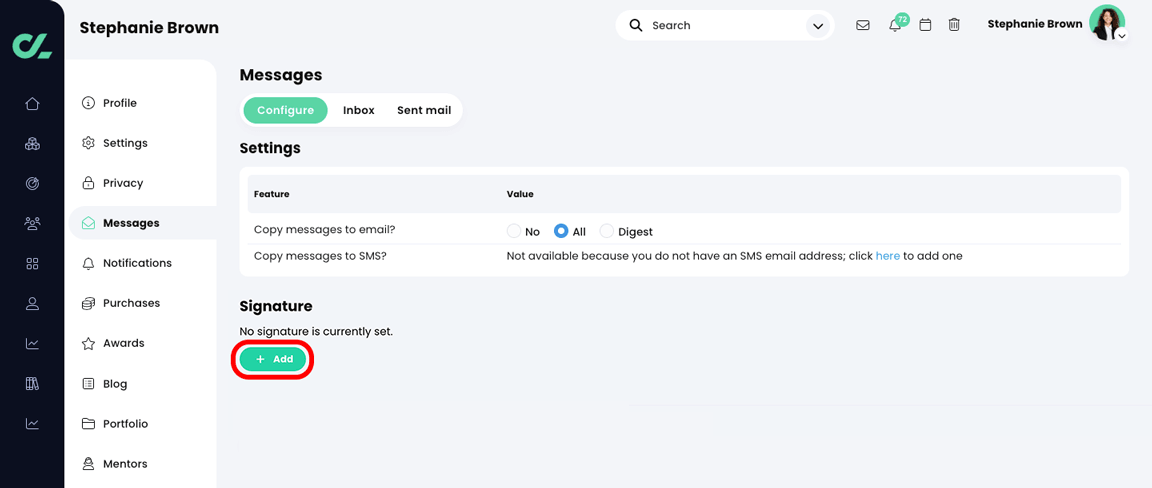Screen dimensions: 1152x488
Task: Open the cubes icon in left rail
Action: (32, 144)
